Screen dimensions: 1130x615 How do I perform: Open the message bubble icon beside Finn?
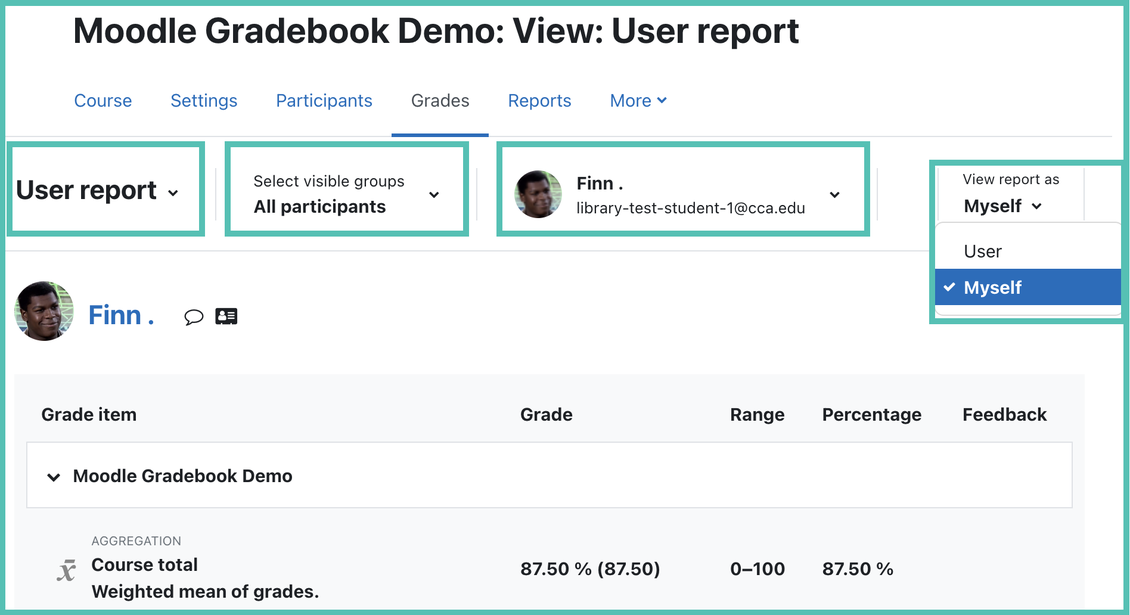click(x=193, y=317)
